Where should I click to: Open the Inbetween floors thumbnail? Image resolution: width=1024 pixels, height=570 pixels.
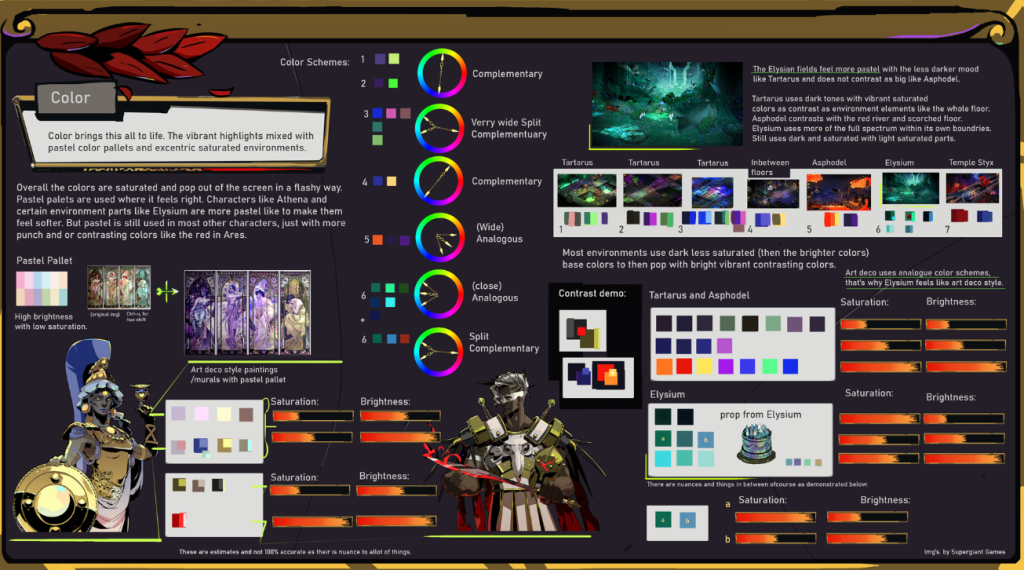(x=773, y=193)
